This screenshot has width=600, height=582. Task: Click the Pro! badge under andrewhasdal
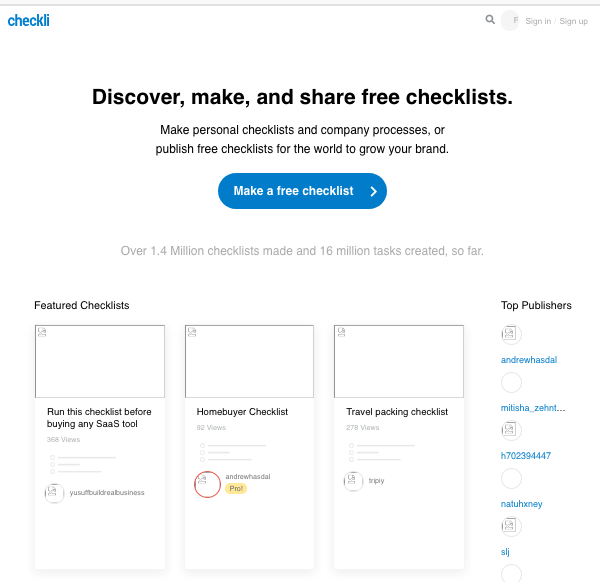tap(236, 489)
